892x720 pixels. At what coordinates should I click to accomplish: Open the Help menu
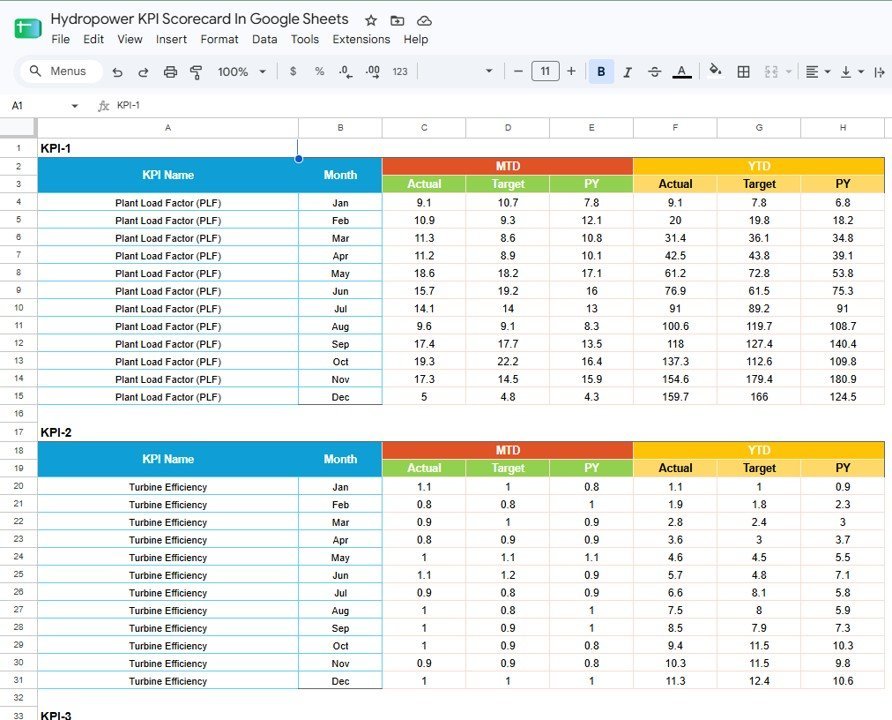point(416,39)
